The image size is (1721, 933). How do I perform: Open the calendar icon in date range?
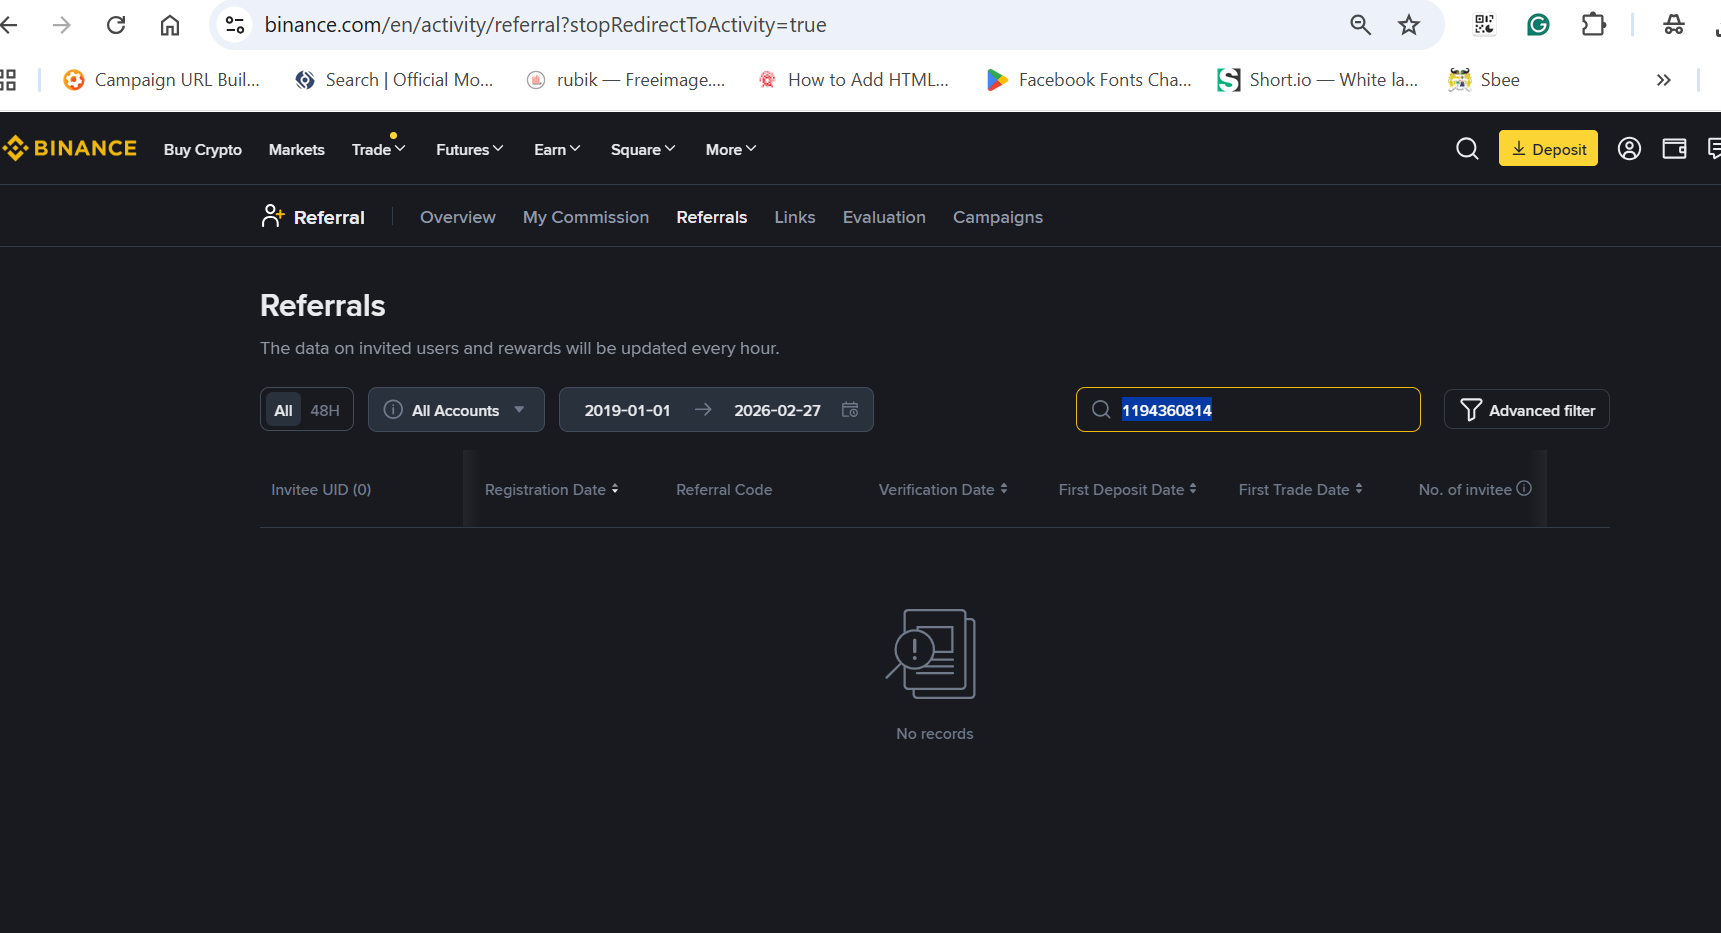(850, 410)
